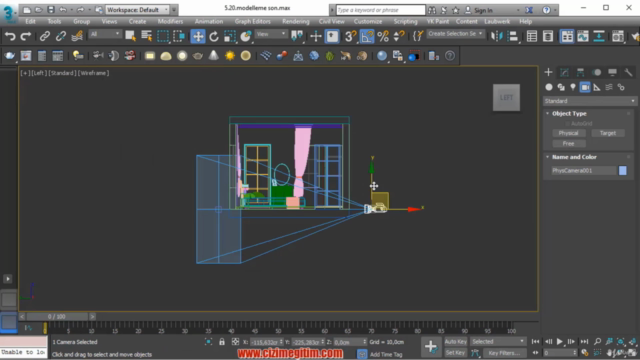Switch to Motion command panel tab
Image resolution: width=640 pixels, height=360 pixels.
coord(596,73)
